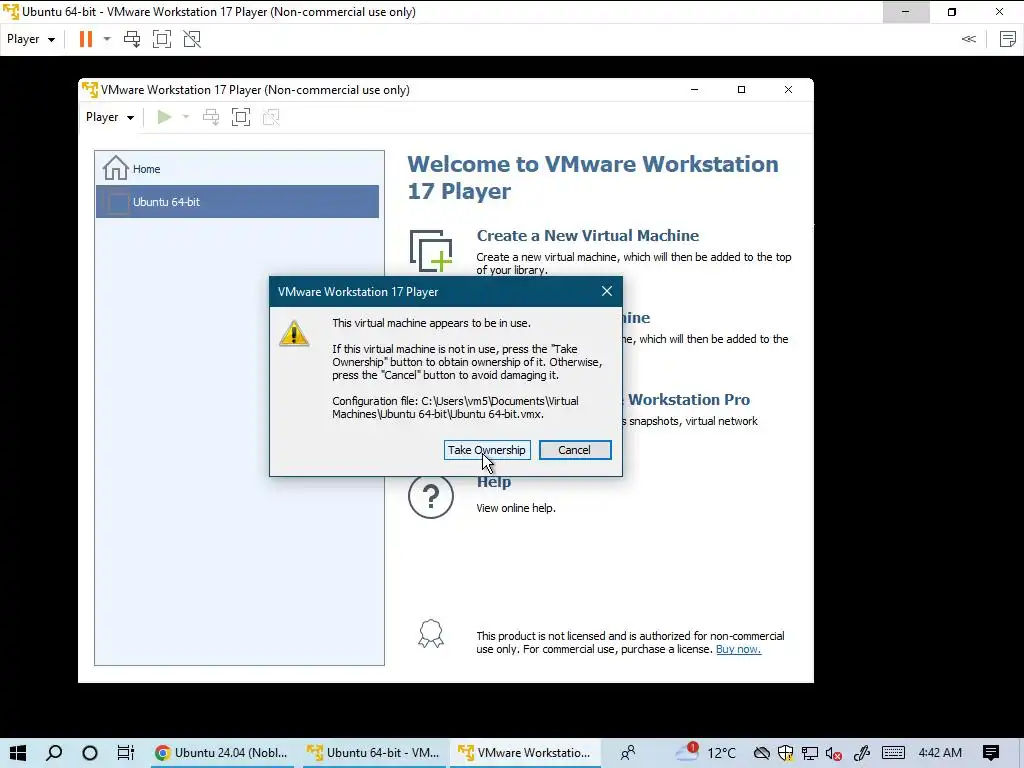Enter full screen mode in outer toolbar

pyautogui.click(x=162, y=39)
